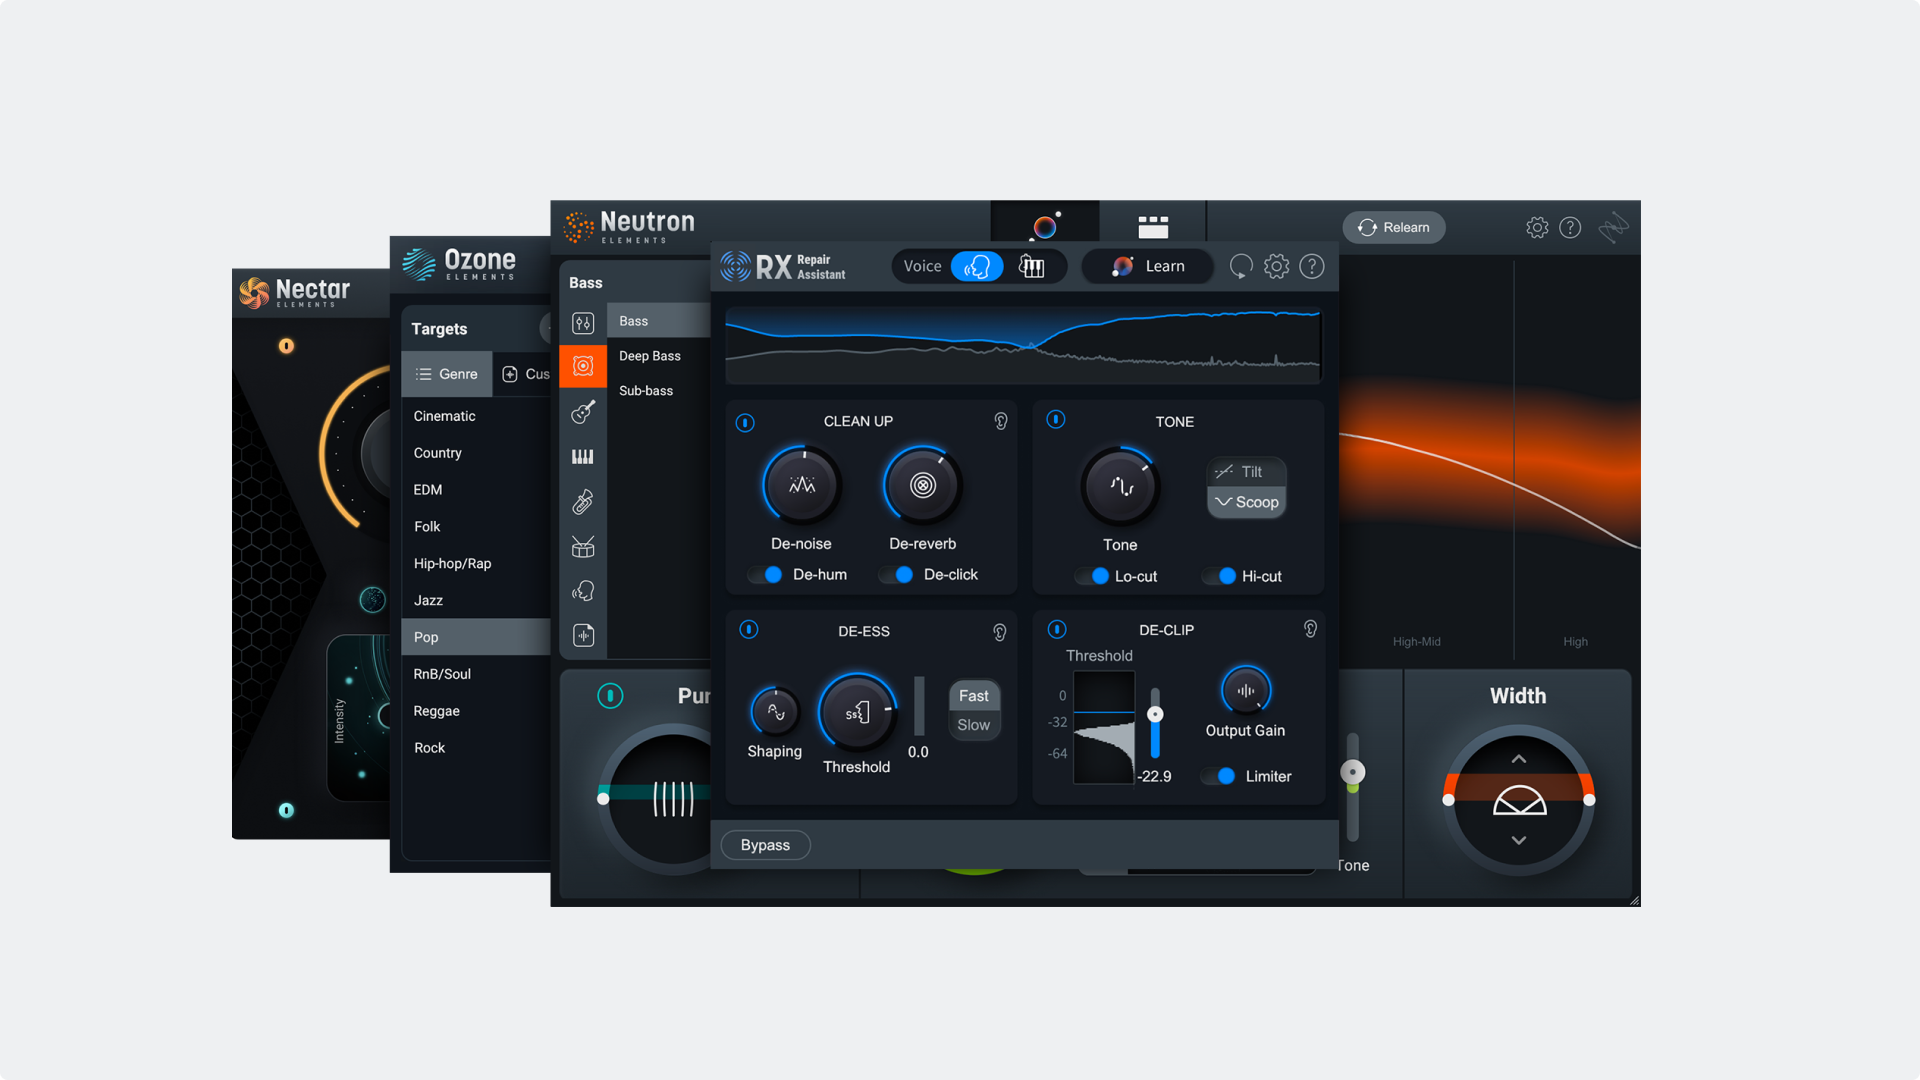The height and width of the screenshot is (1080, 1920).
Task: Select the mixer faders icon at sidebar top
Action: click(582, 322)
